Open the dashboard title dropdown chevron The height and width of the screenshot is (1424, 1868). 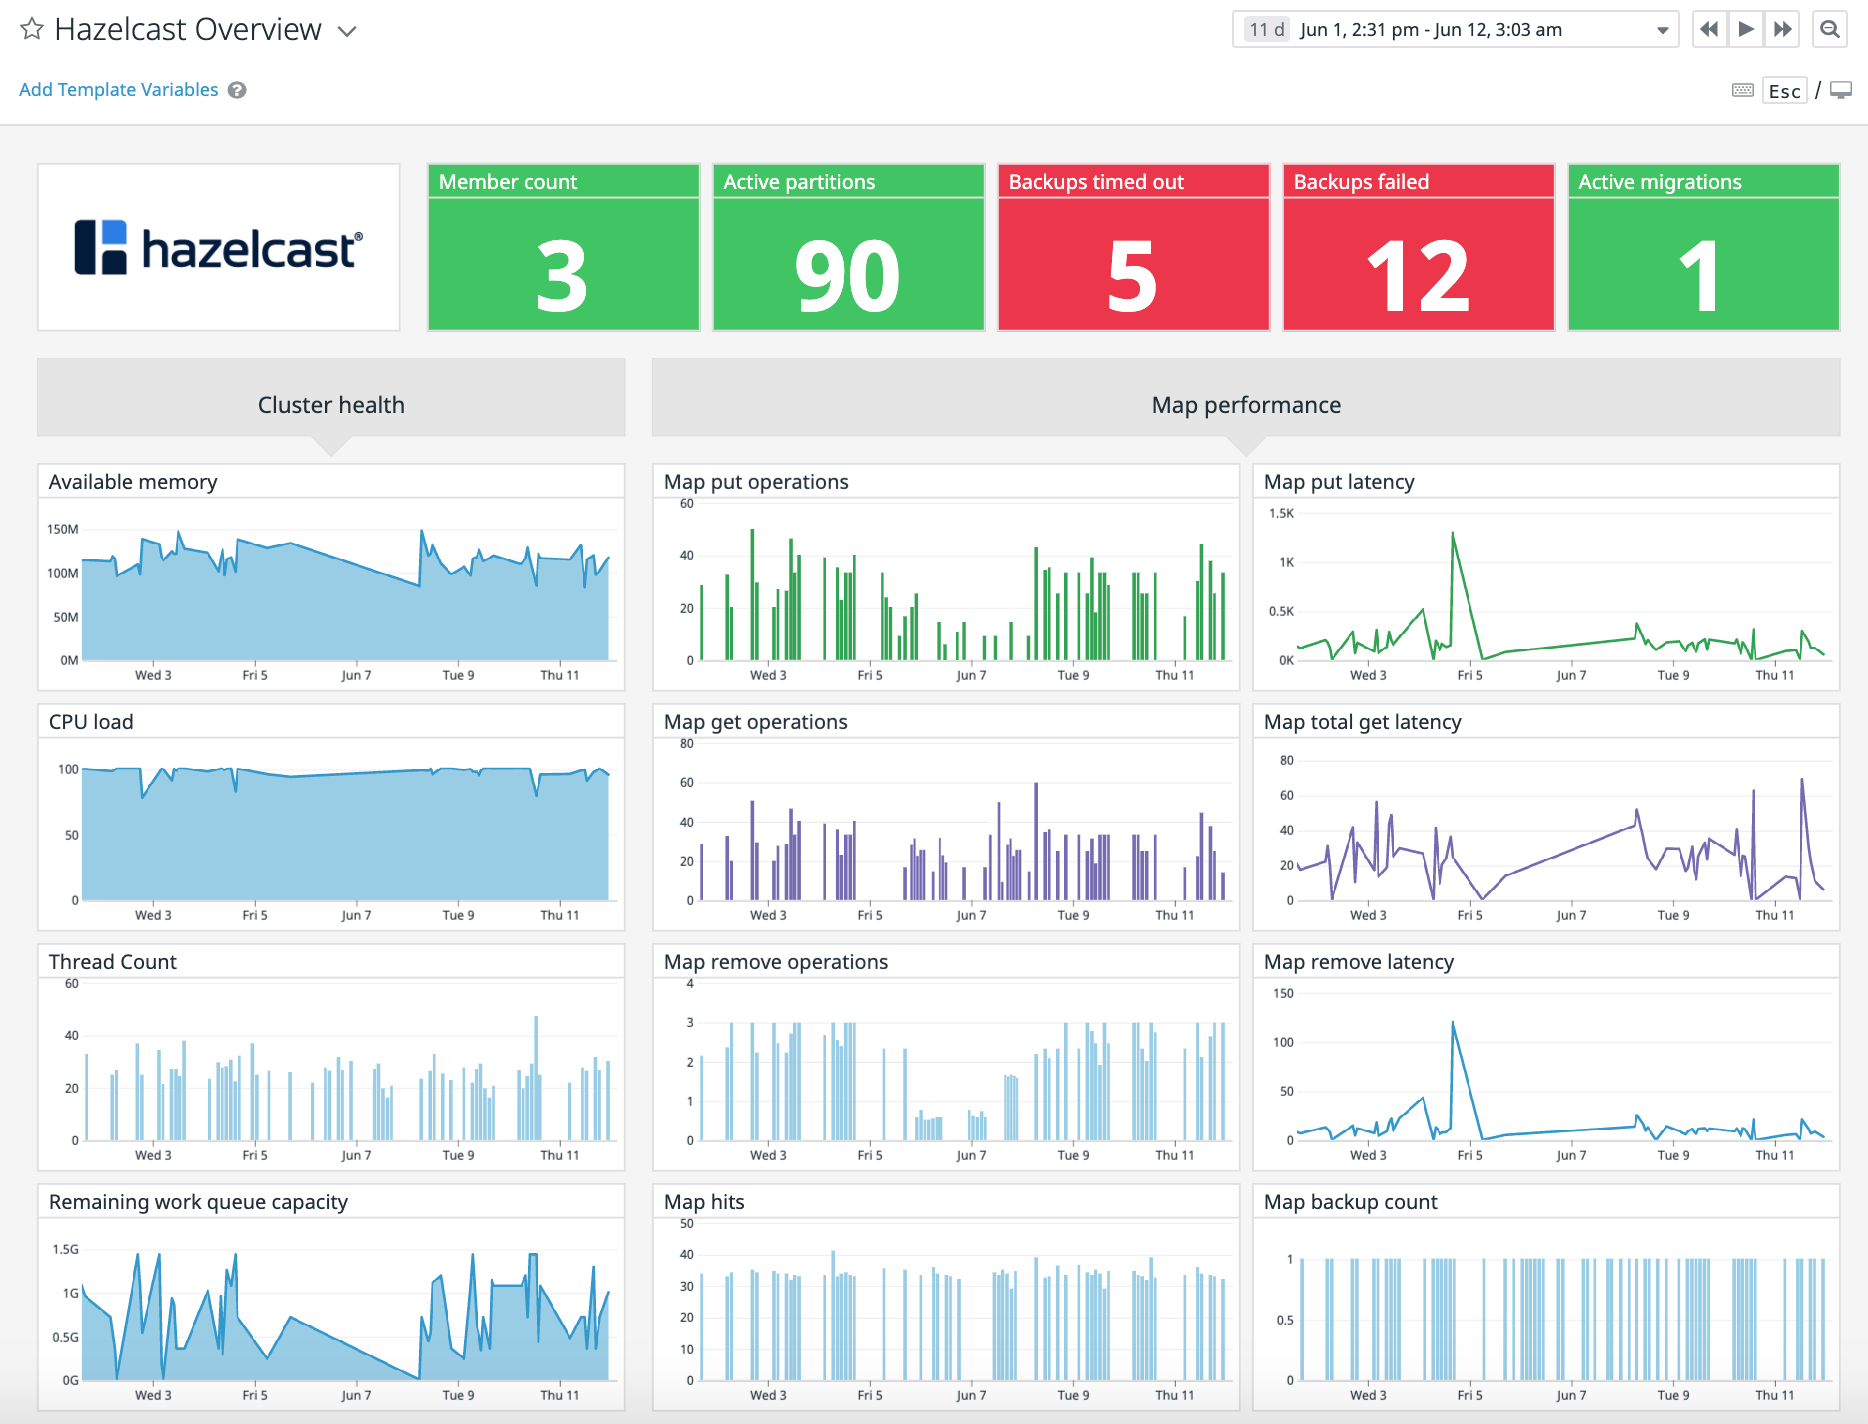(346, 31)
